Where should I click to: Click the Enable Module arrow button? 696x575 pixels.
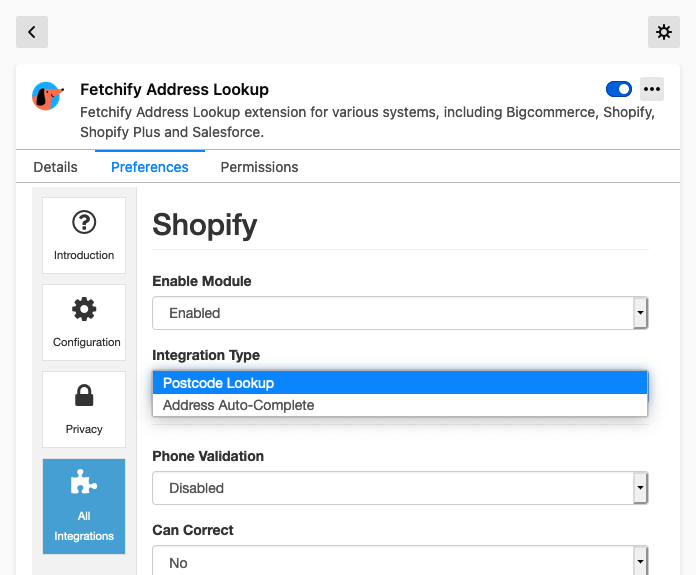640,313
